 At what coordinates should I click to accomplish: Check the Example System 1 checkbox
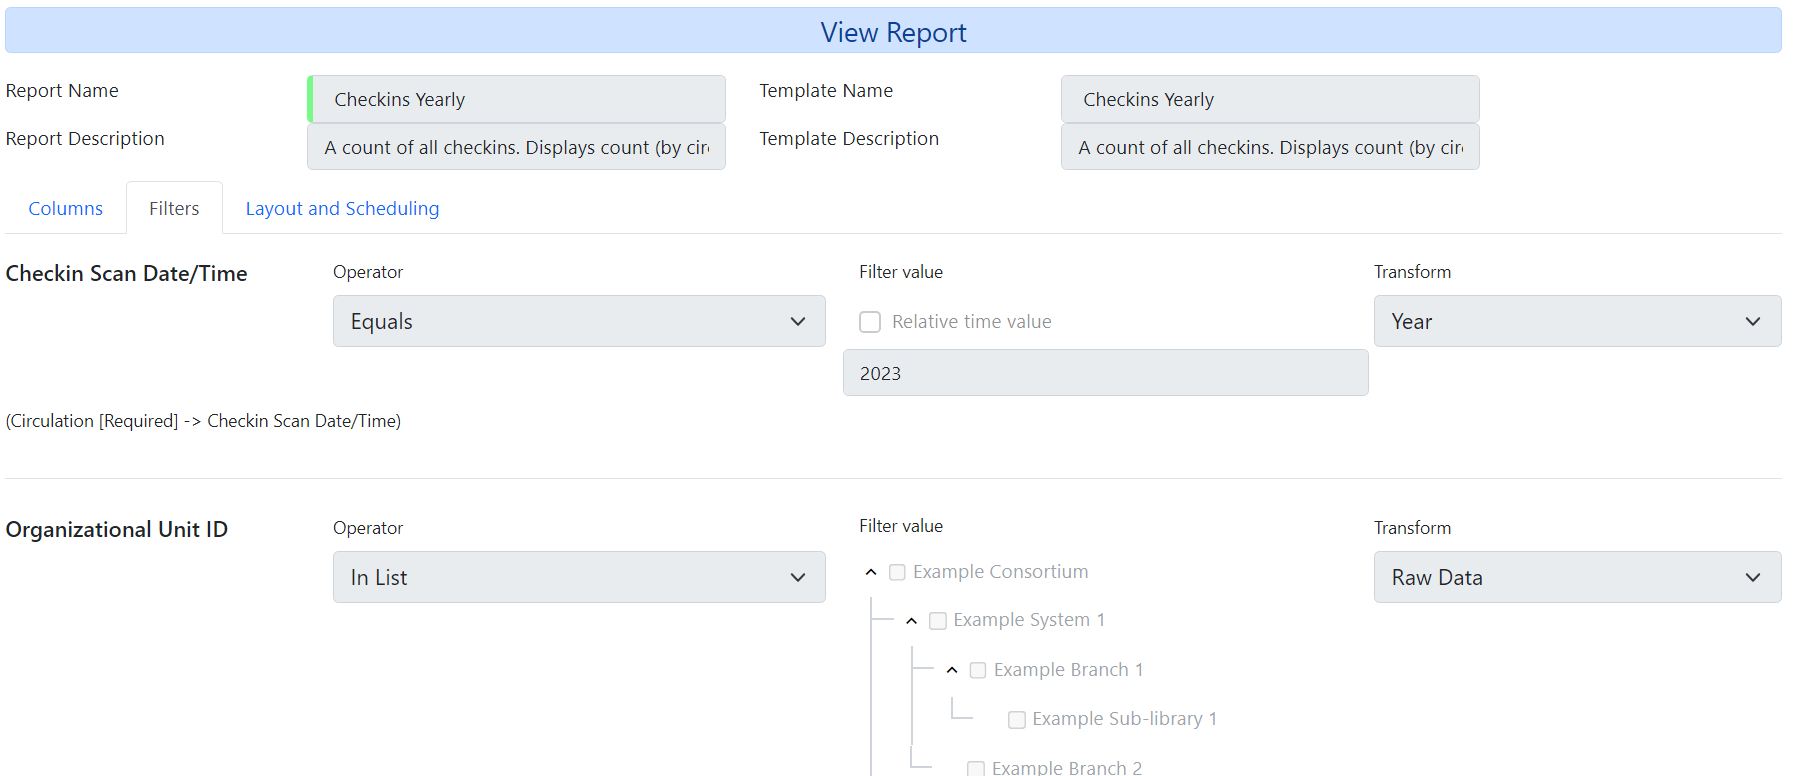pyautogui.click(x=938, y=621)
